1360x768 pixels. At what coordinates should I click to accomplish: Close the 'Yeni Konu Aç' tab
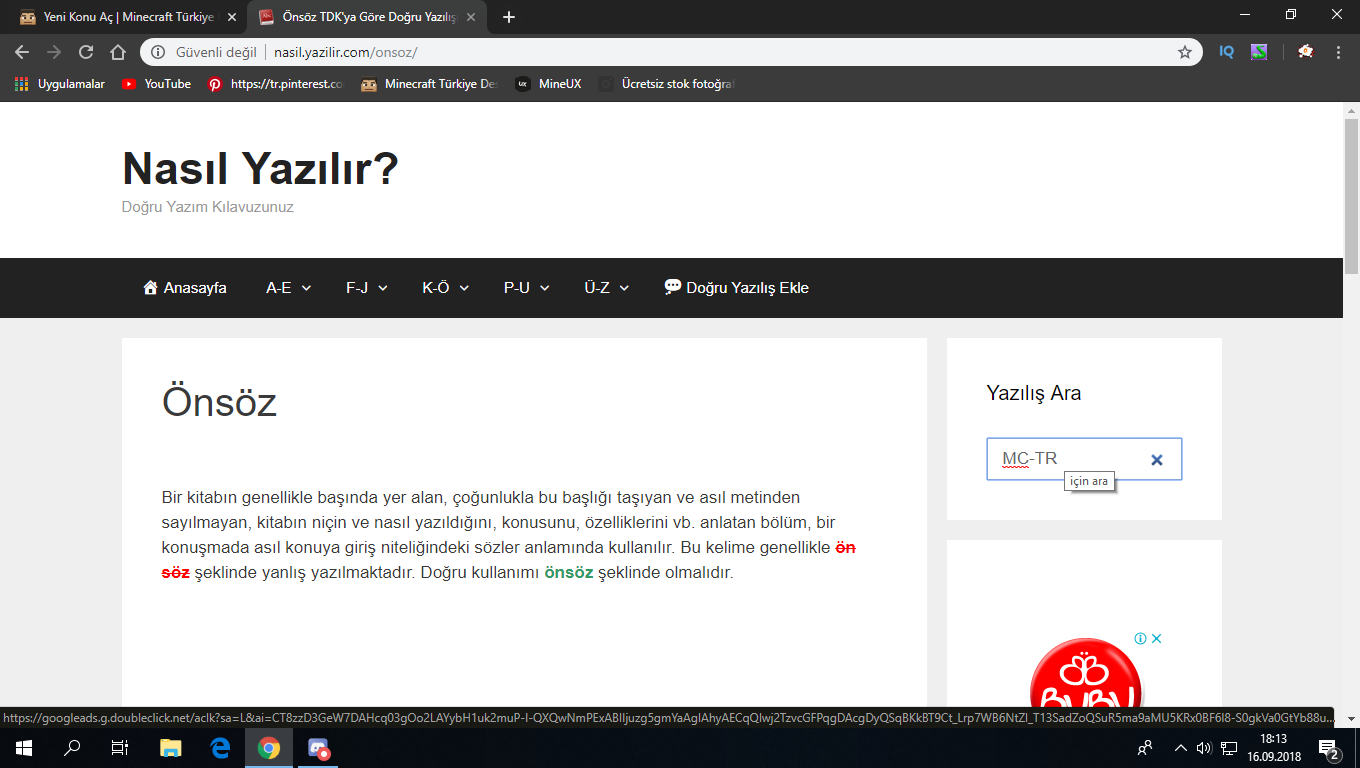click(x=232, y=17)
